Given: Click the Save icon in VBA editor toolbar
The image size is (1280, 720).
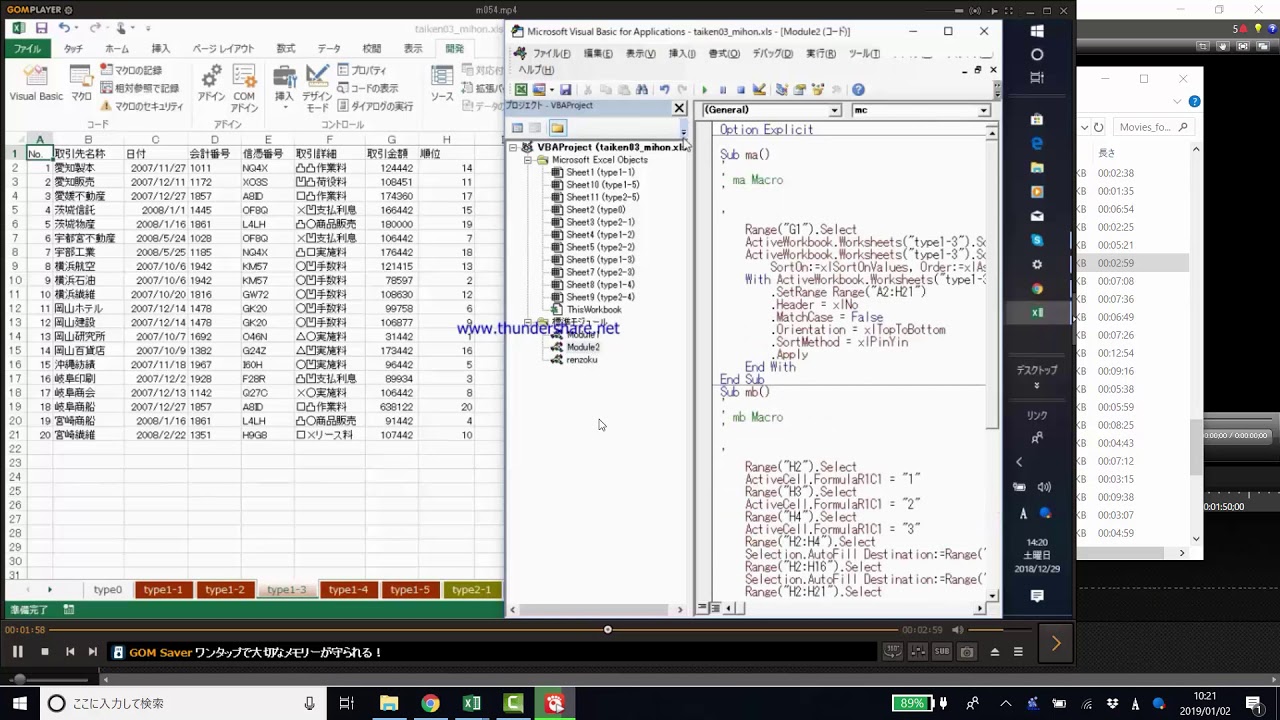Looking at the screenshot, I should (565, 90).
